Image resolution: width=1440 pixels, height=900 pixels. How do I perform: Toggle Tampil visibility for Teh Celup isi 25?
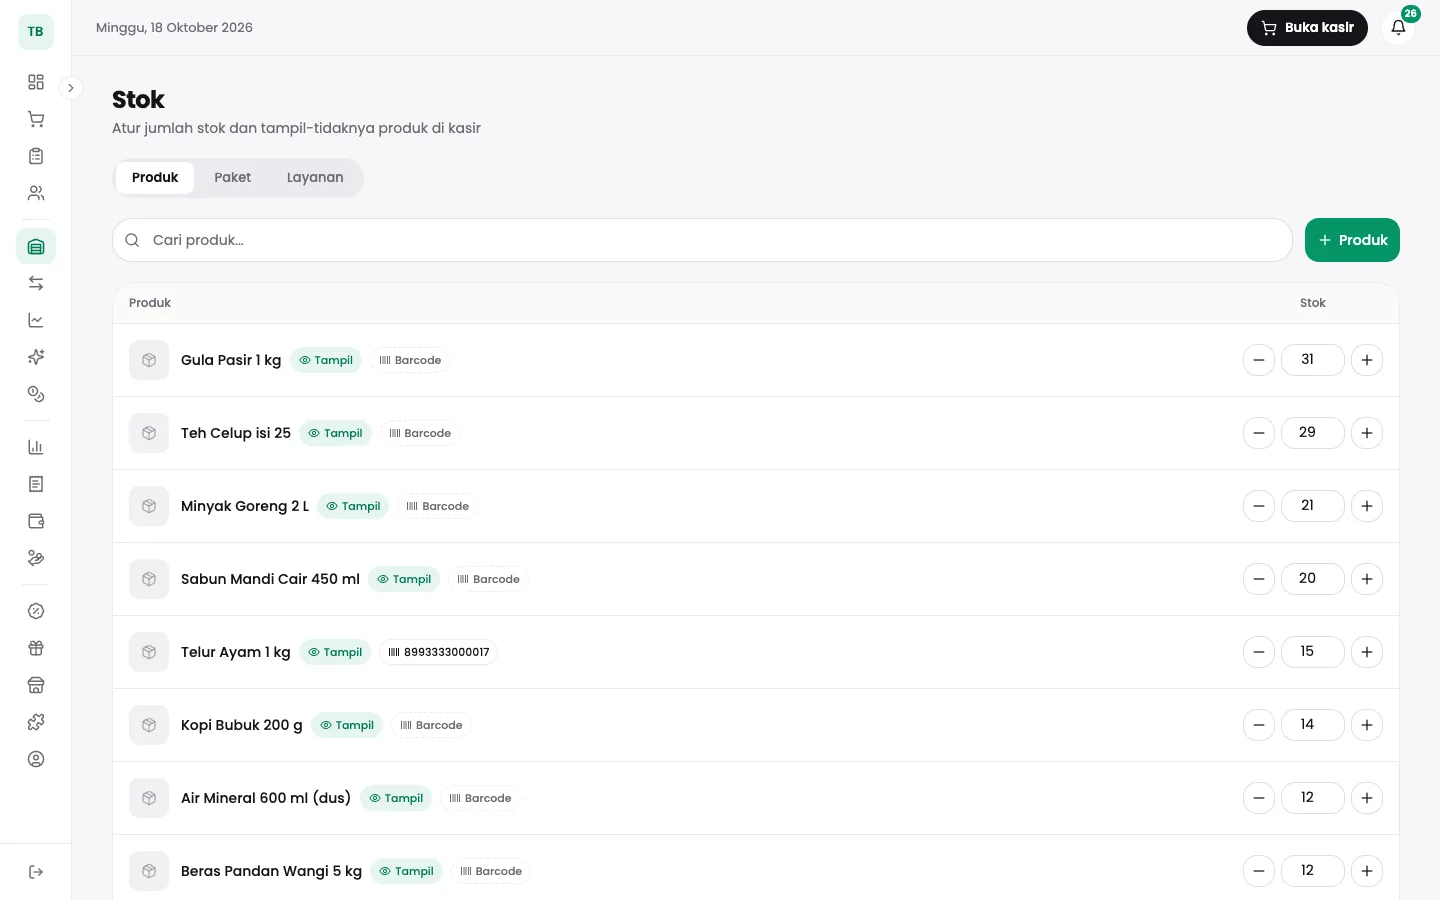tap(335, 433)
